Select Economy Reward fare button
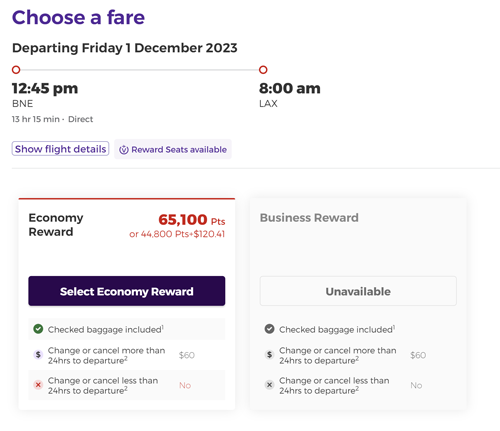 (127, 291)
